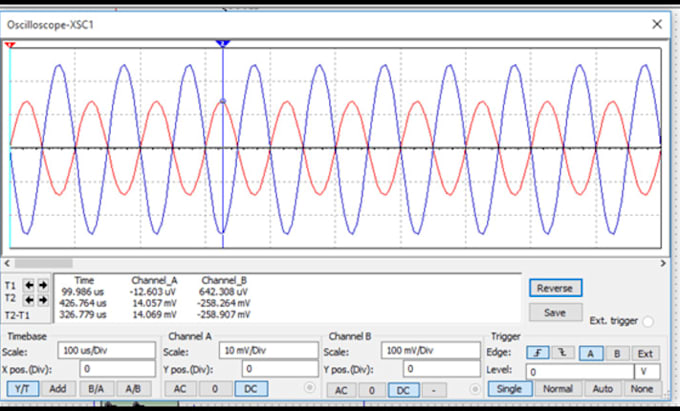This screenshot has width=680, height=411.
Task: Select falling edge trigger icon
Action: tap(563, 353)
